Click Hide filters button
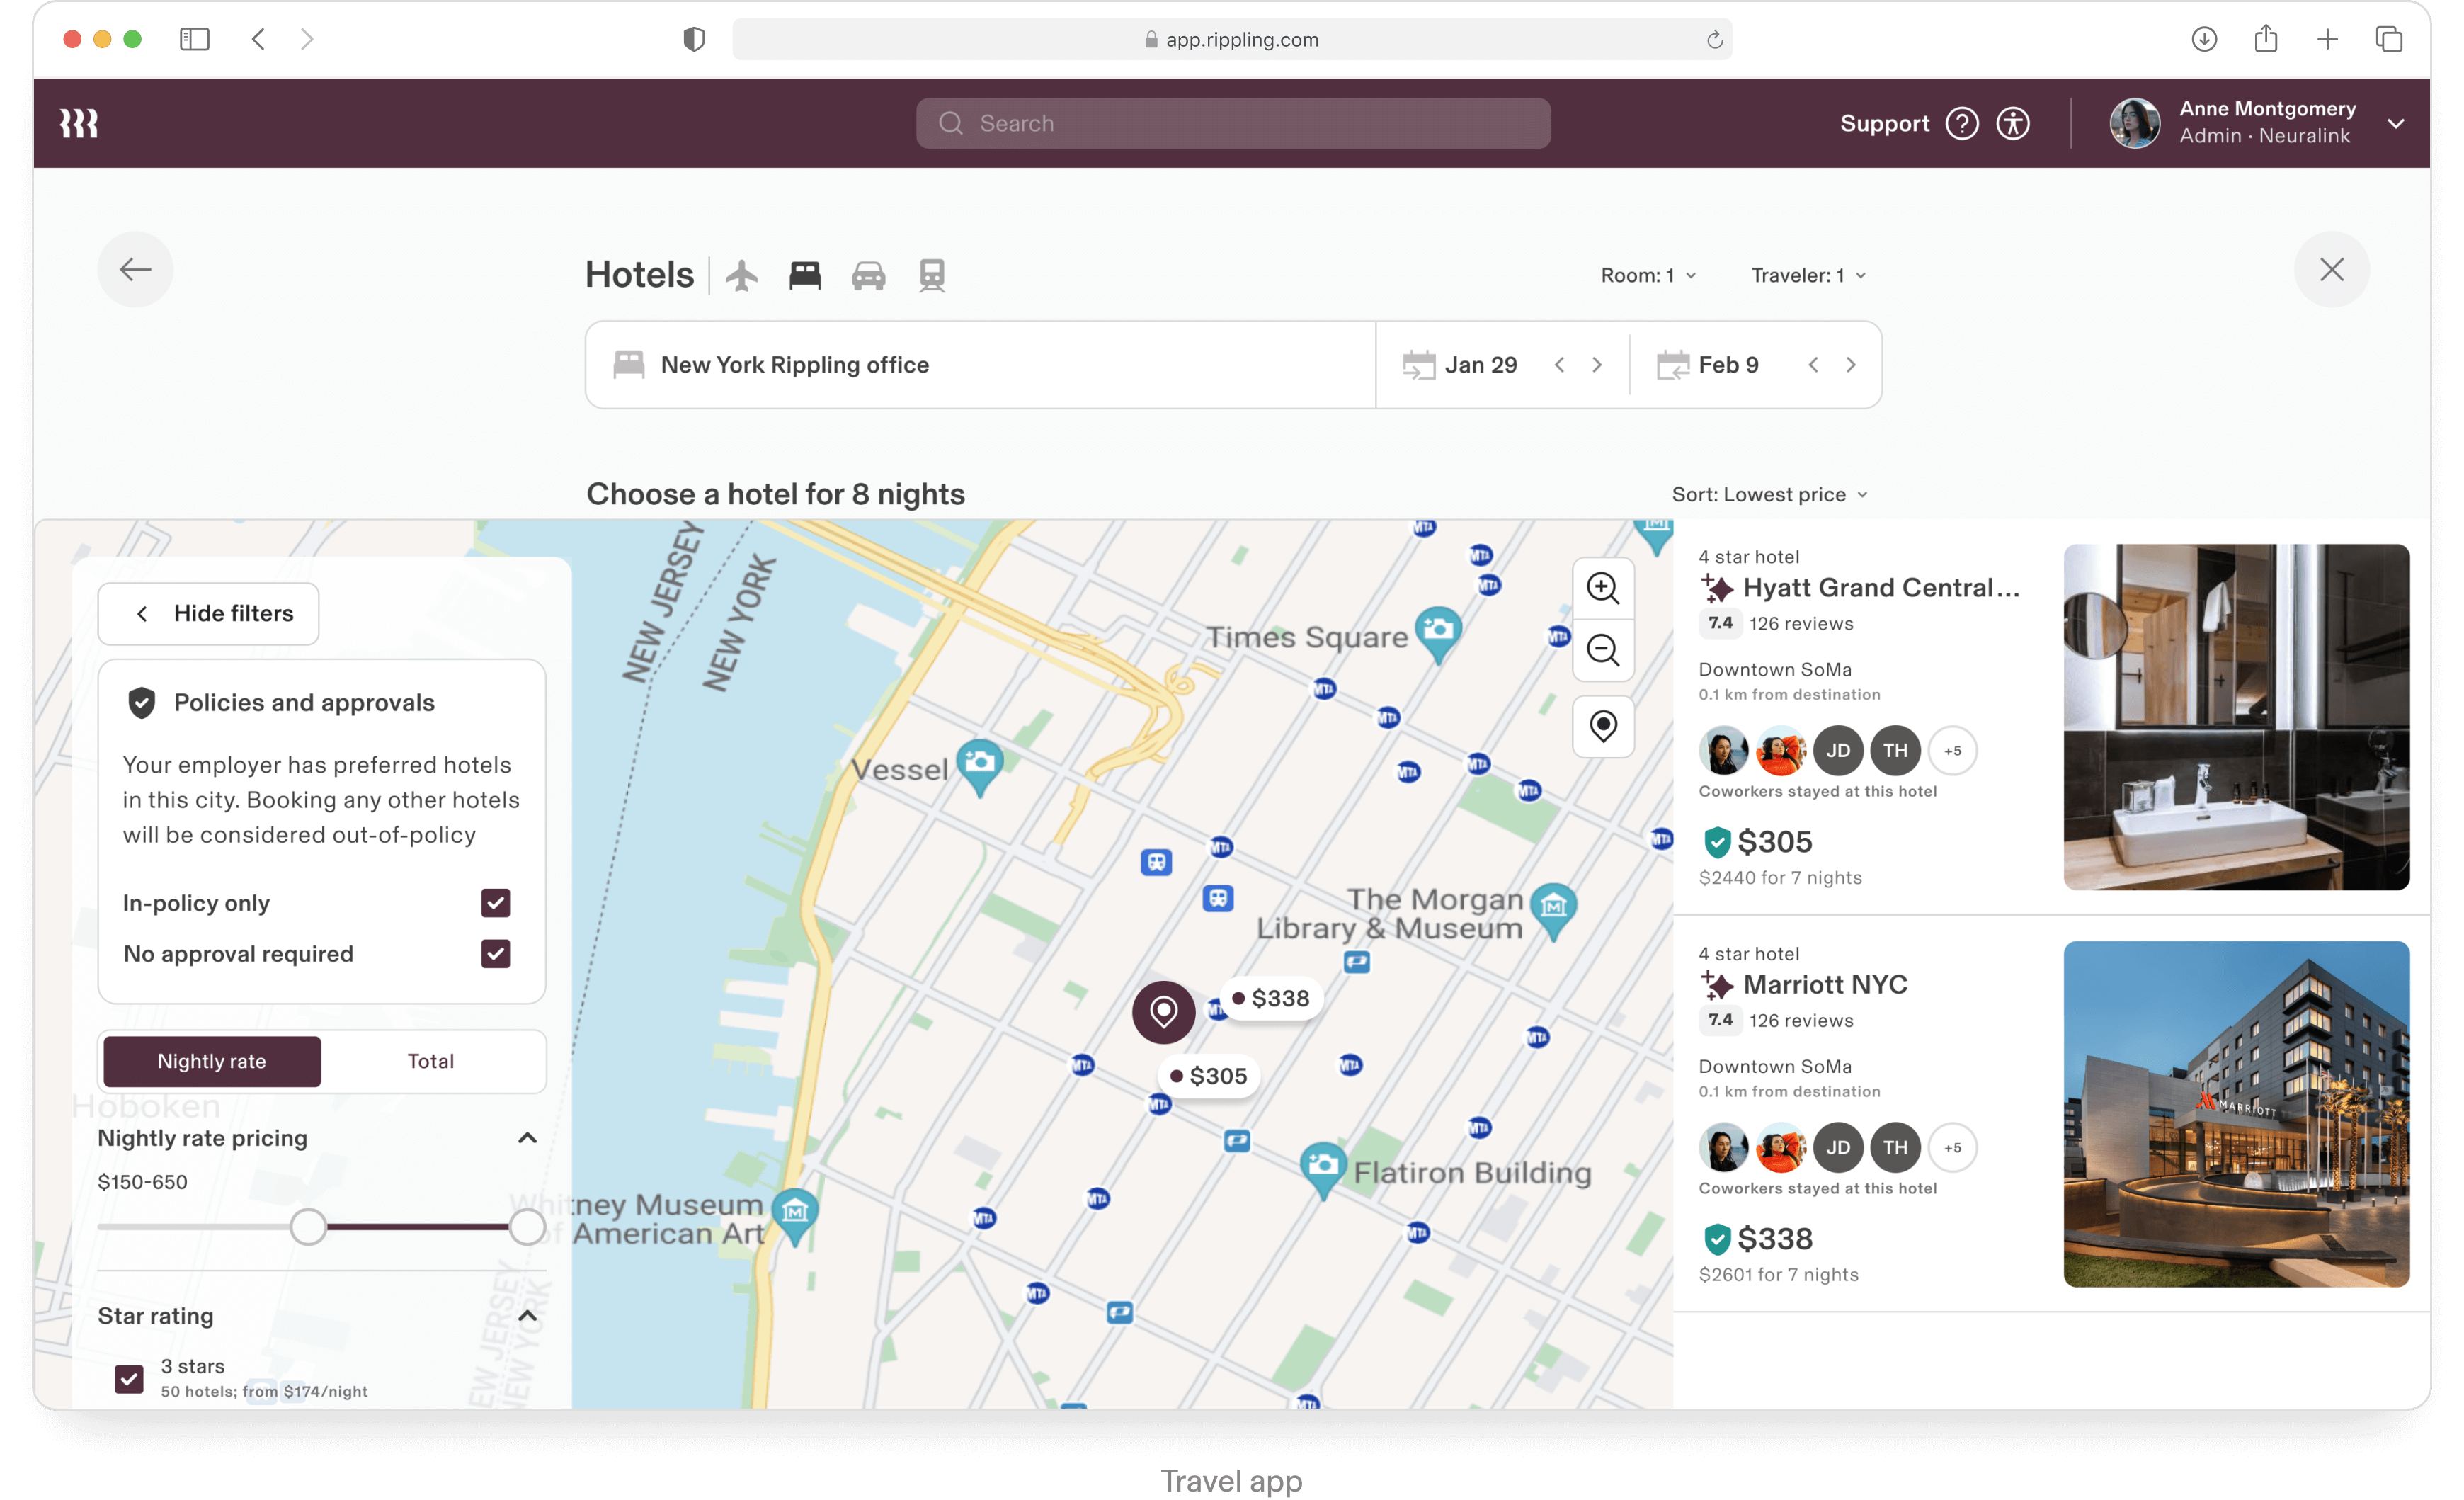 (209, 613)
